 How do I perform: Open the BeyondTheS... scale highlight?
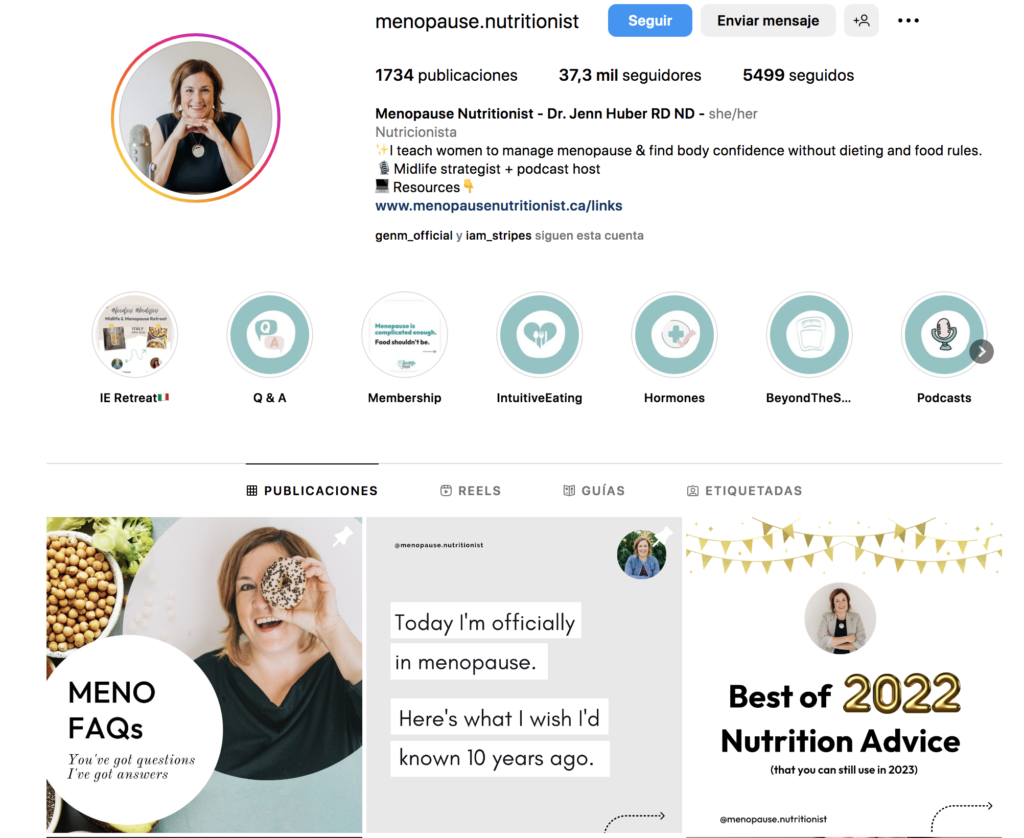pos(809,334)
